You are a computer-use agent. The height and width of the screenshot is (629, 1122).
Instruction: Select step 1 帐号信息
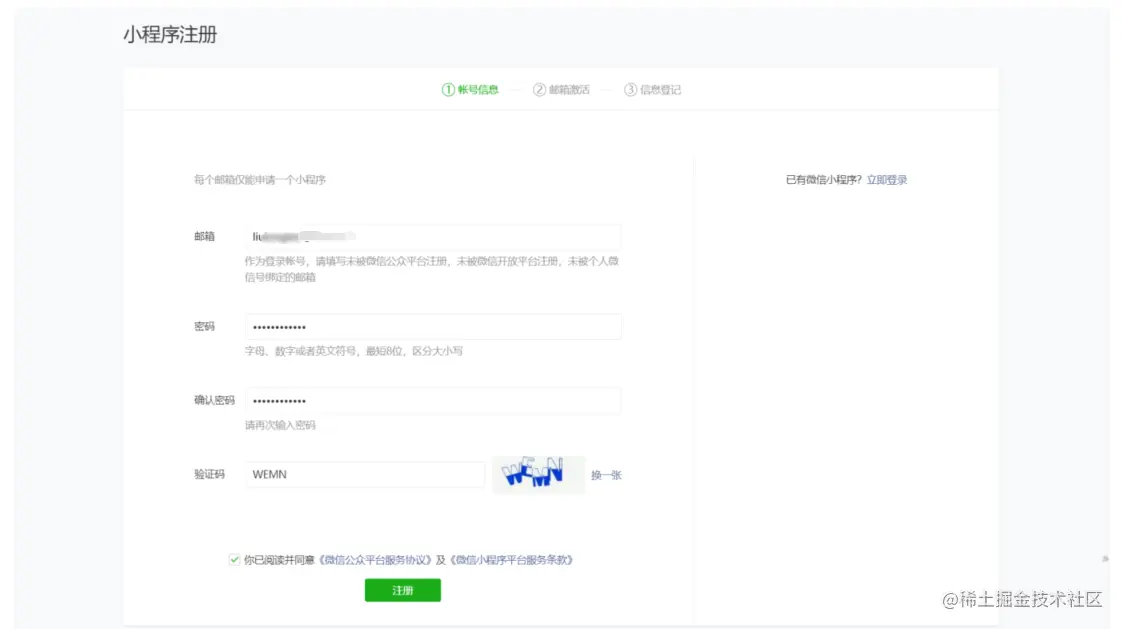tap(470, 89)
